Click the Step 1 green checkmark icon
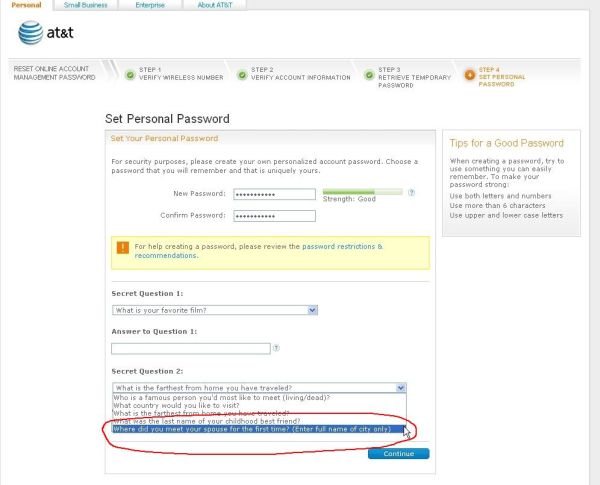The height and width of the screenshot is (485, 600). (x=130, y=75)
